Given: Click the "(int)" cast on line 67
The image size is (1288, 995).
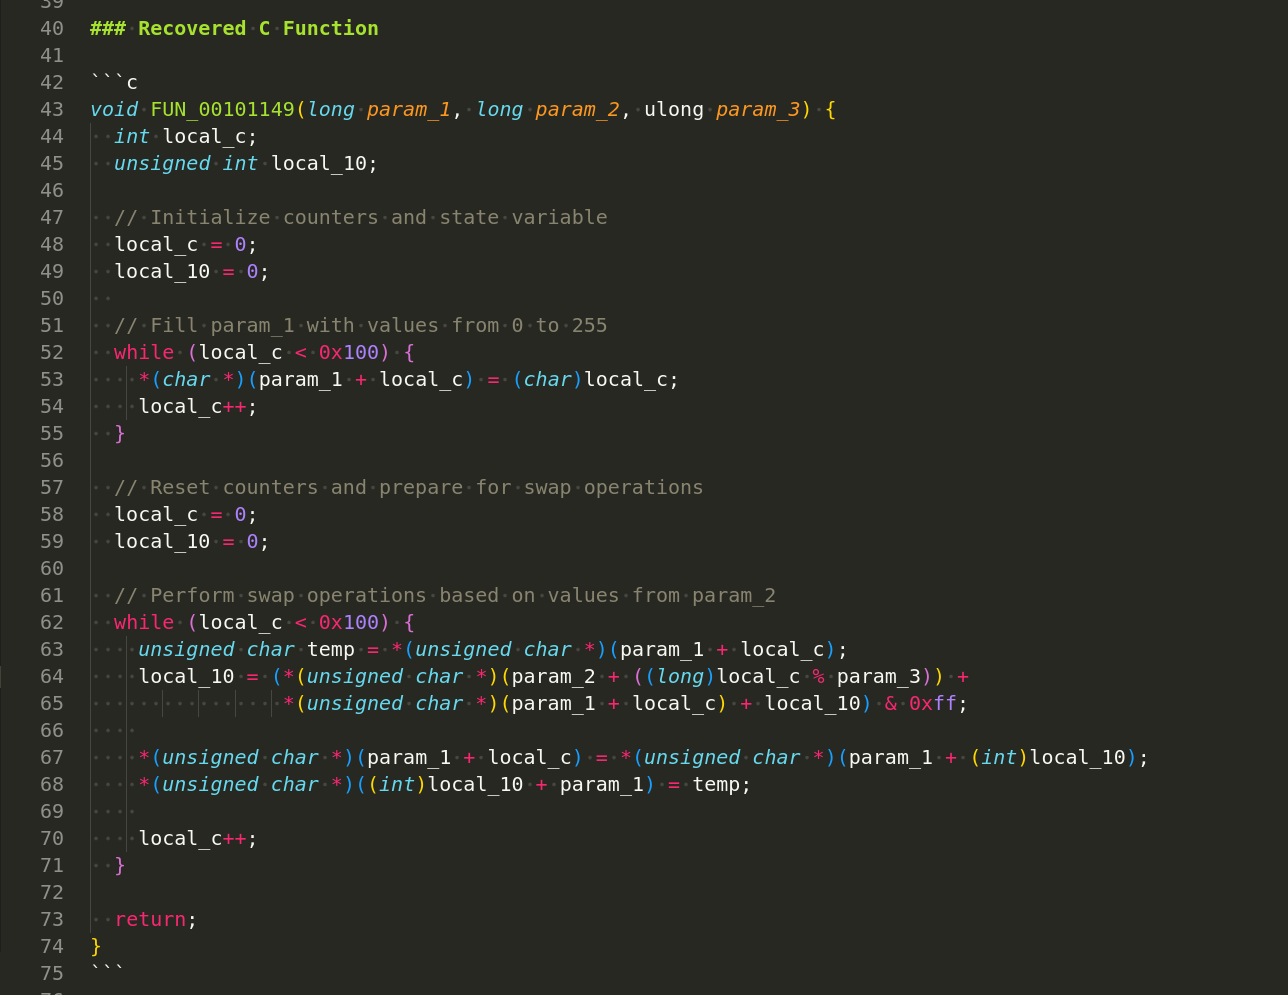Looking at the screenshot, I should pos(999,757).
